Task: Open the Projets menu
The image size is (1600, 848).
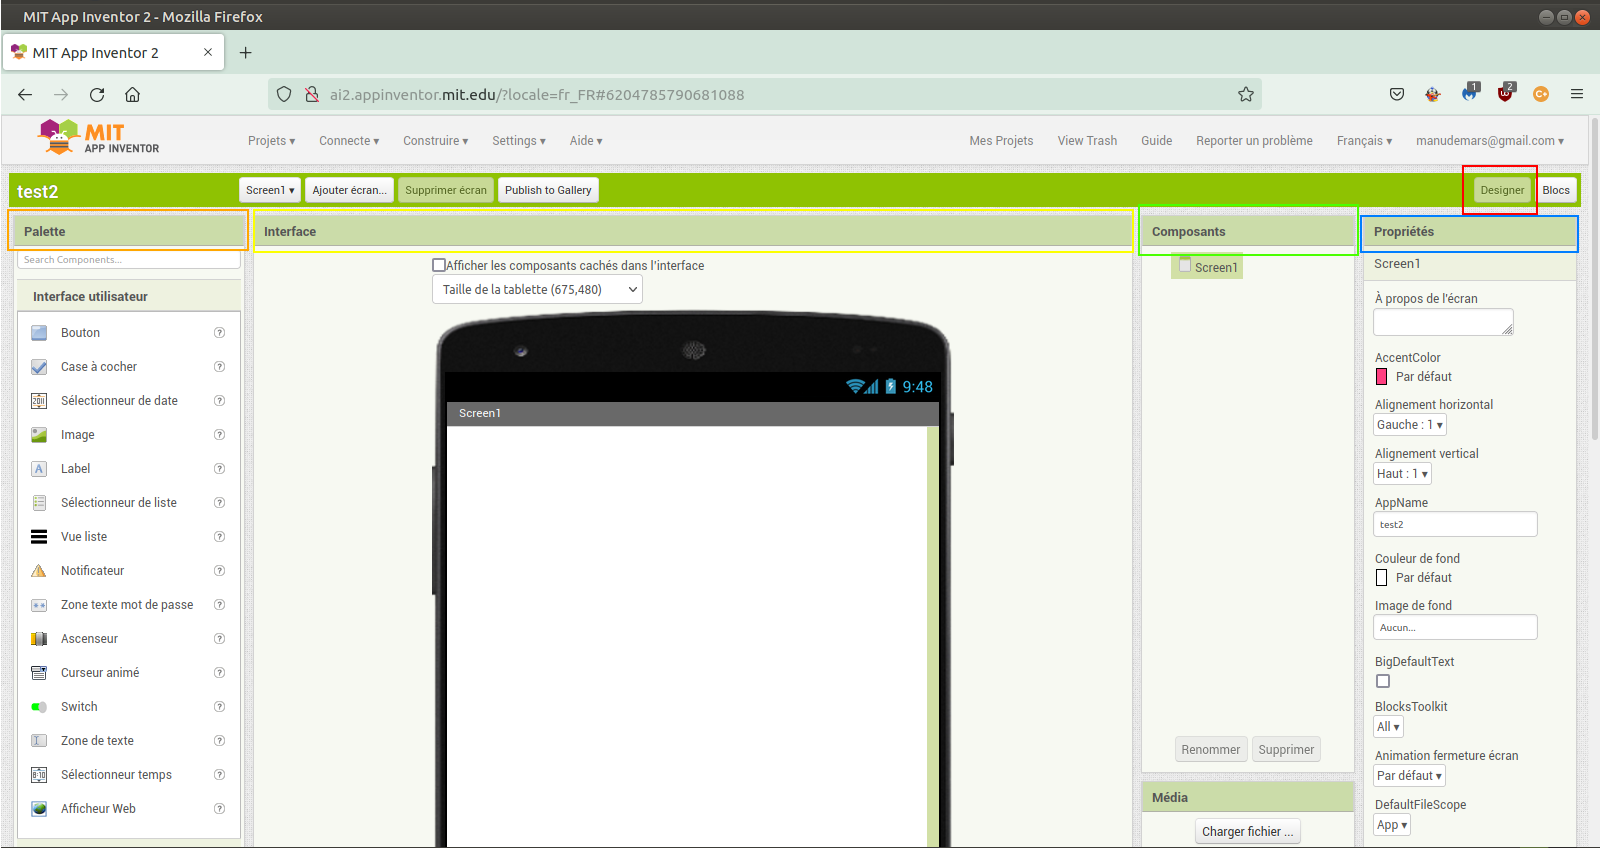Action: pos(272,141)
